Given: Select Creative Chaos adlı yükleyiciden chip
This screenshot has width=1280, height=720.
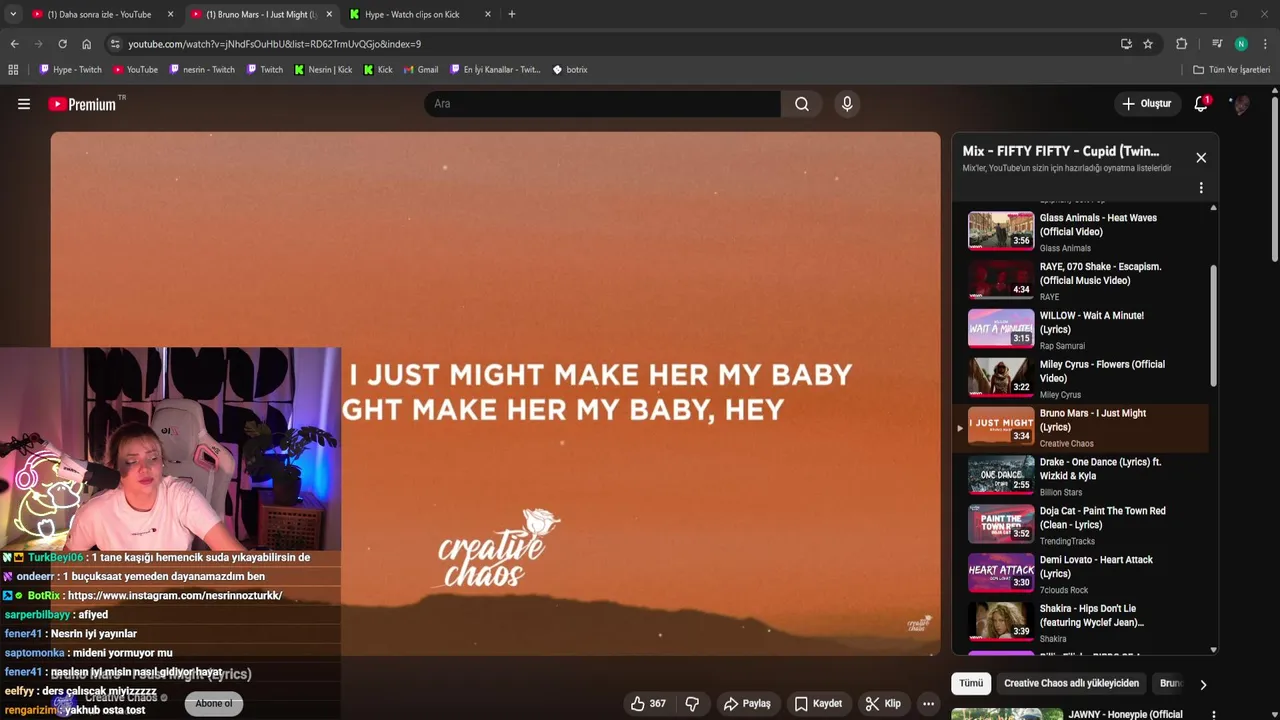Looking at the screenshot, I should click(x=1071, y=684).
